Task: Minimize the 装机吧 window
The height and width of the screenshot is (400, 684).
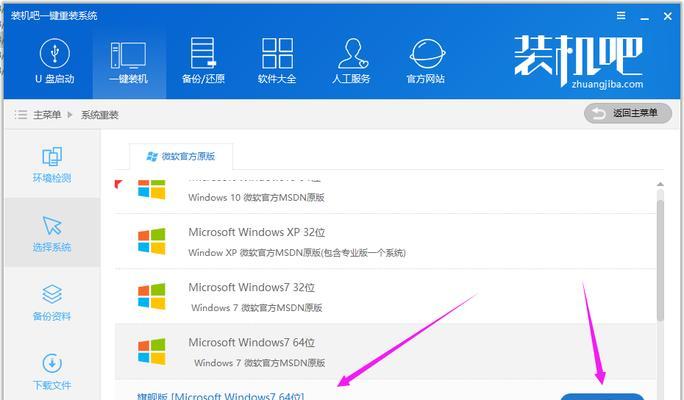Action: tap(644, 17)
